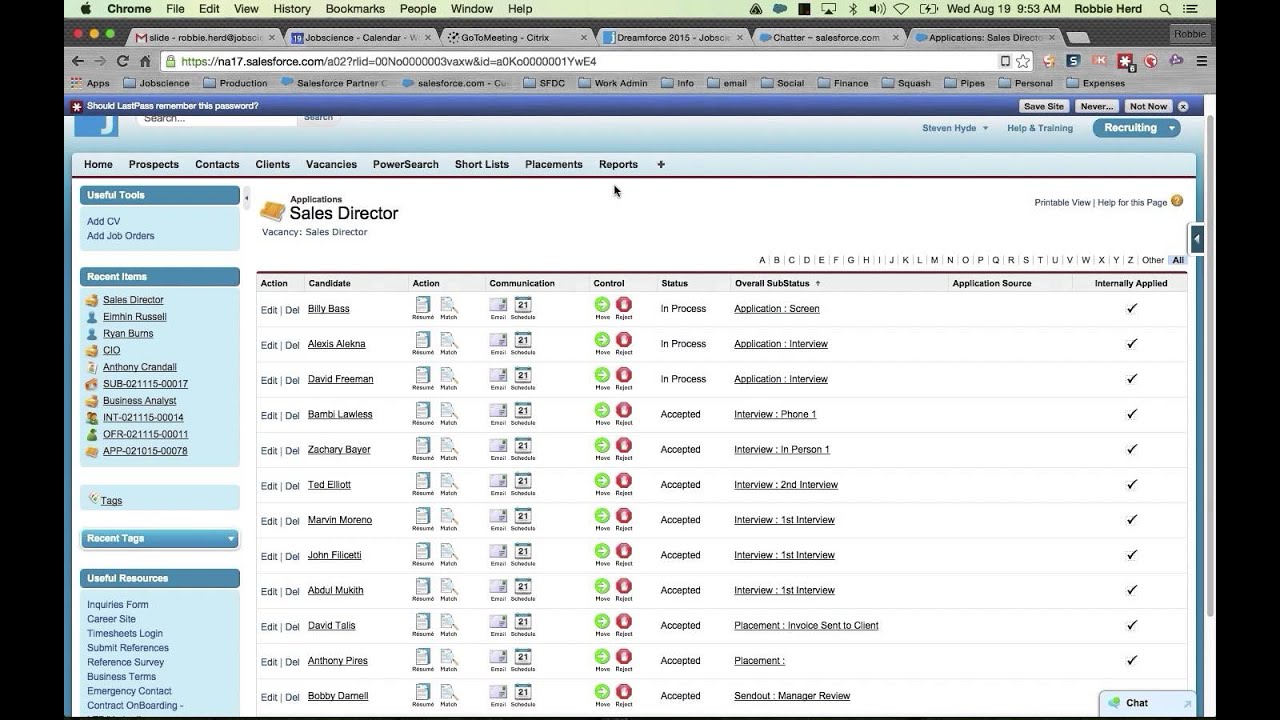Show All in the alphabet filter
This screenshot has height=720, width=1280.
pyautogui.click(x=1178, y=260)
